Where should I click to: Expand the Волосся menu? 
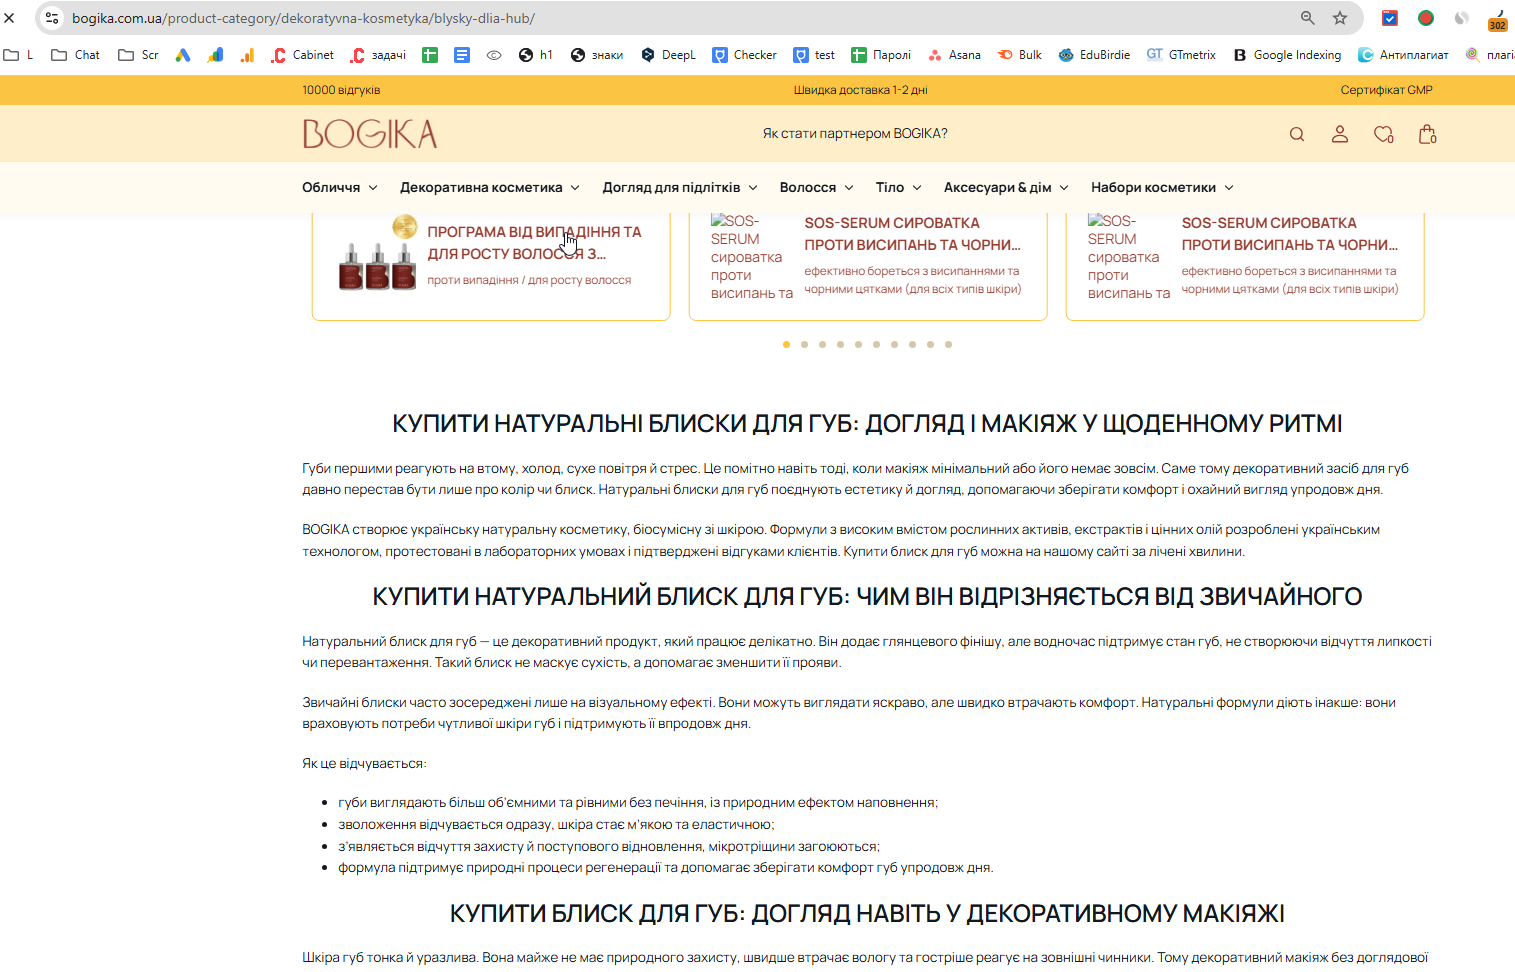click(x=817, y=187)
